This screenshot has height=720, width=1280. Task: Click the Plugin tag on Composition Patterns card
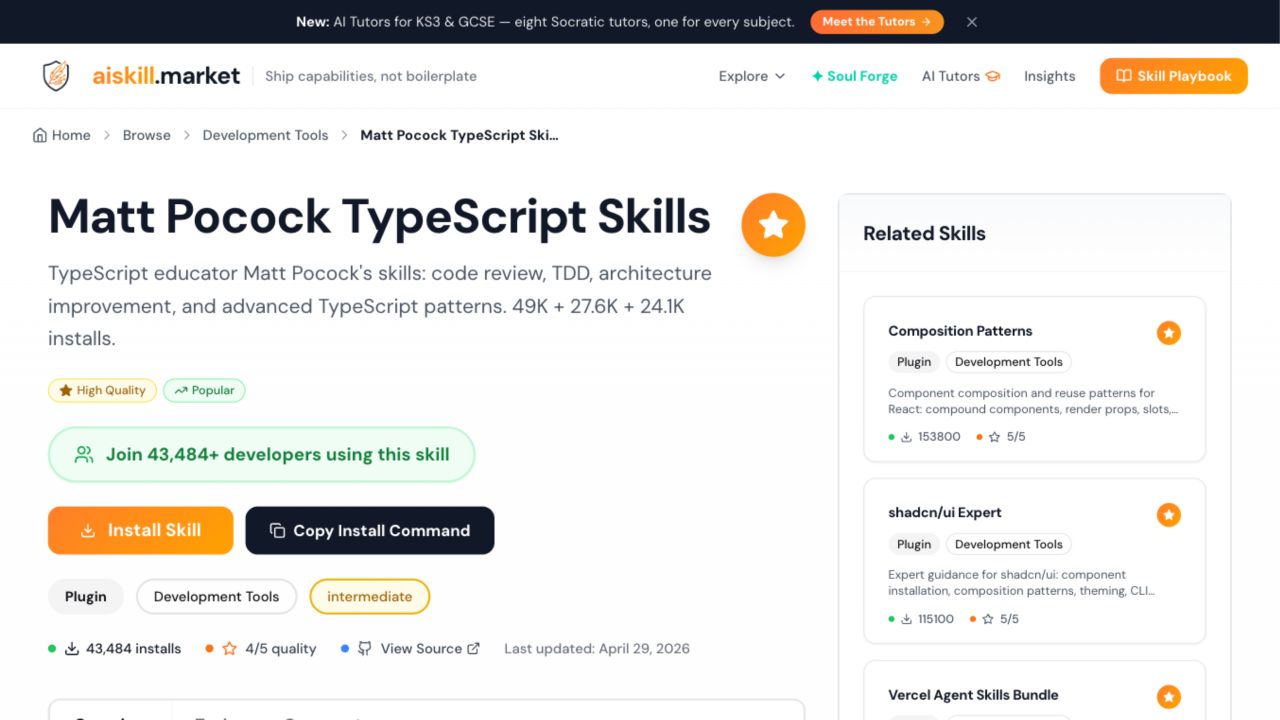pyautogui.click(x=914, y=362)
